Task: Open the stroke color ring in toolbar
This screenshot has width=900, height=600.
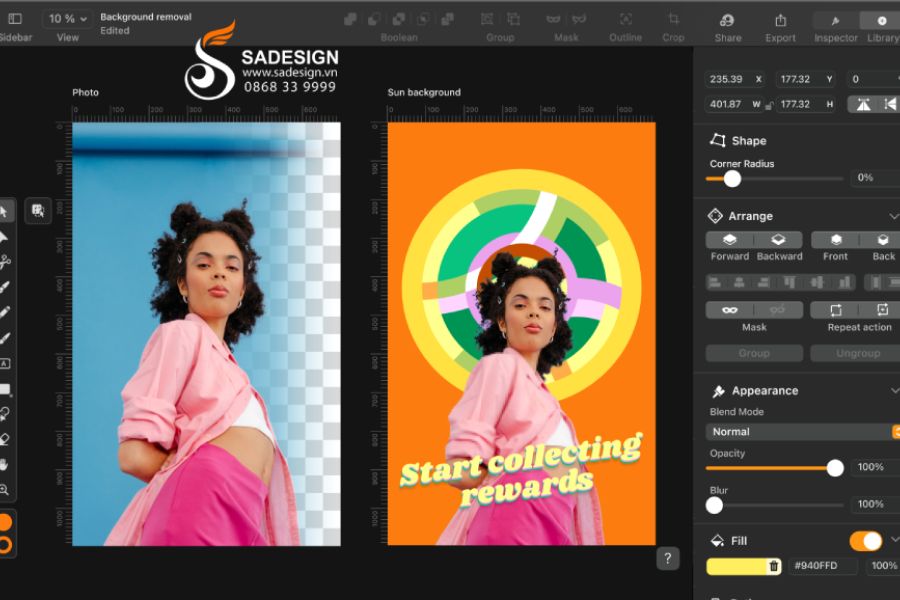Action: click(5, 544)
